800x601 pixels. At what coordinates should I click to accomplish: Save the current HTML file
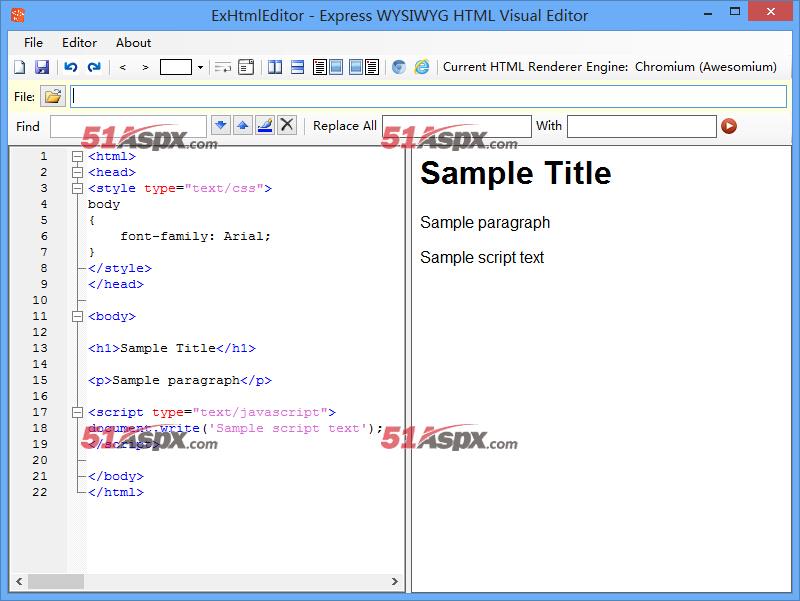pyautogui.click(x=42, y=67)
